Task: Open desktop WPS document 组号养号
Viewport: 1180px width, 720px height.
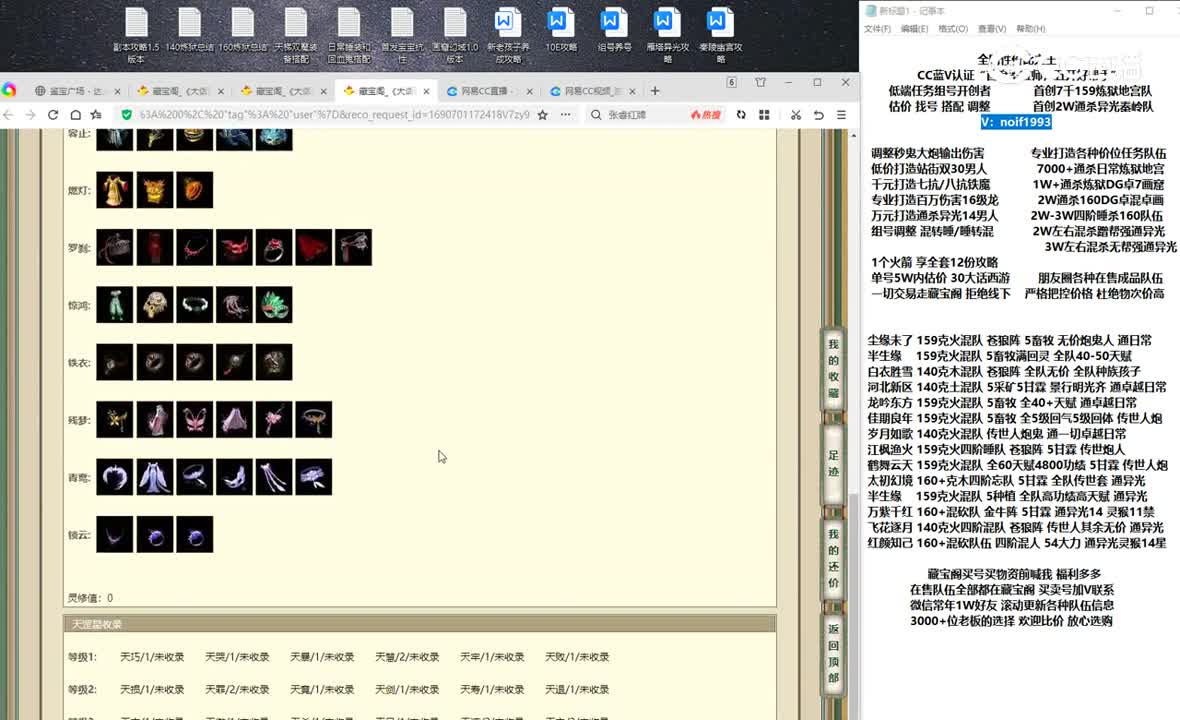Action: (x=614, y=30)
